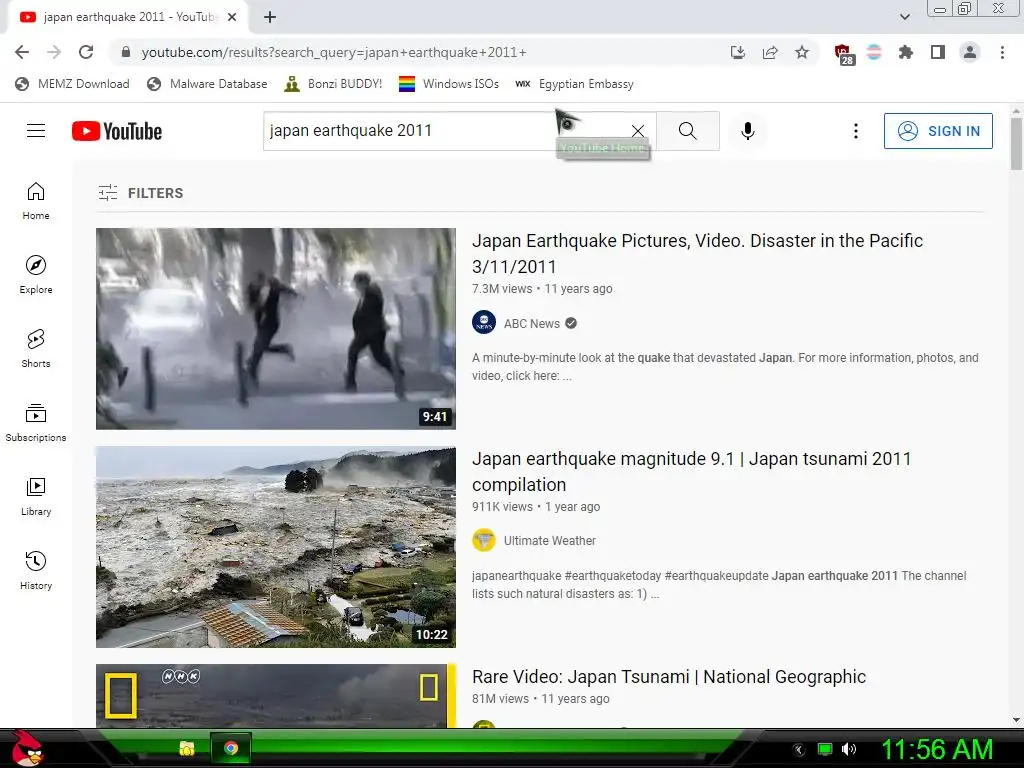Open the running men video thumbnail
This screenshot has width=1024, height=768.
[276, 328]
